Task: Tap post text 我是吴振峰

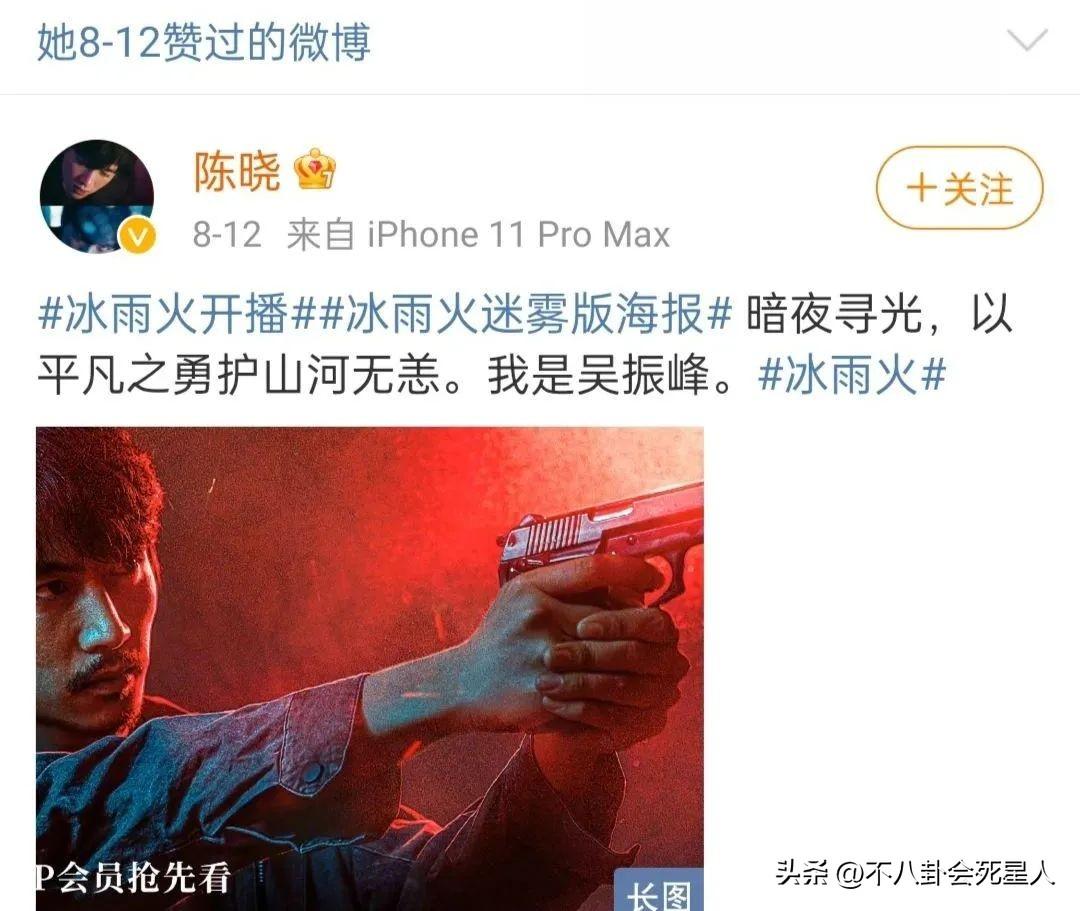Action: 598,376
